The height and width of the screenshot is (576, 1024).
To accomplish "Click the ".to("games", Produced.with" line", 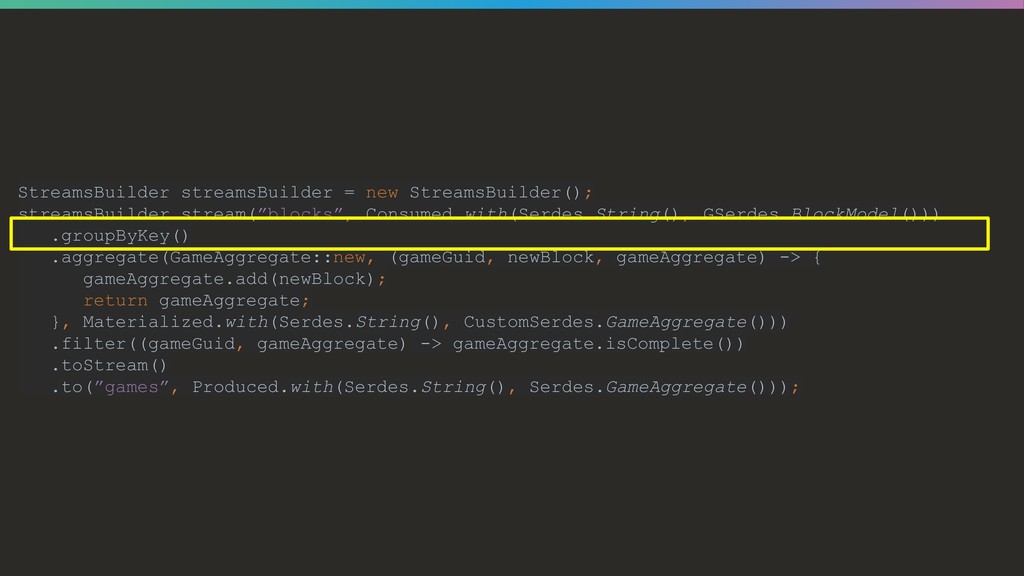I will (x=425, y=387).
